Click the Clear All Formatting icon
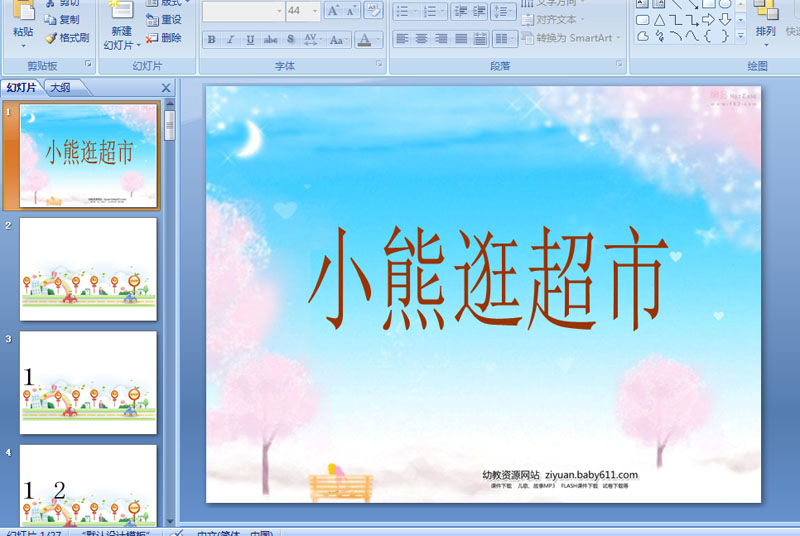800x536 pixels. [373, 11]
